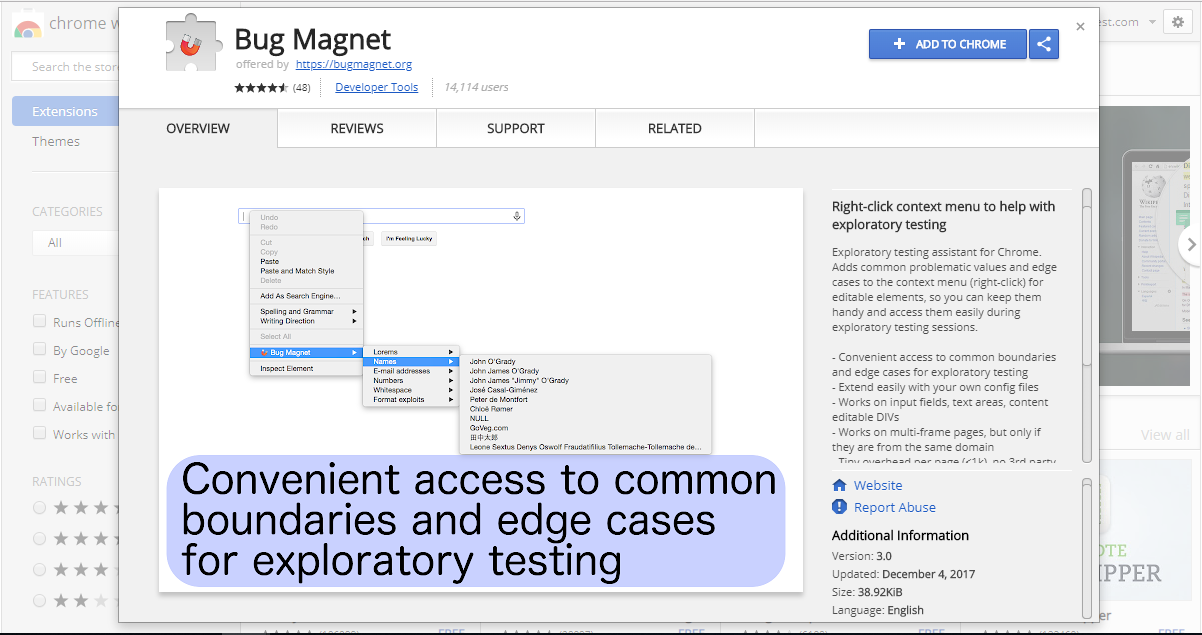Screen dimensions: 1202x635
Task: Select Extensions in the store sidebar
Action: pyautogui.click(x=65, y=111)
